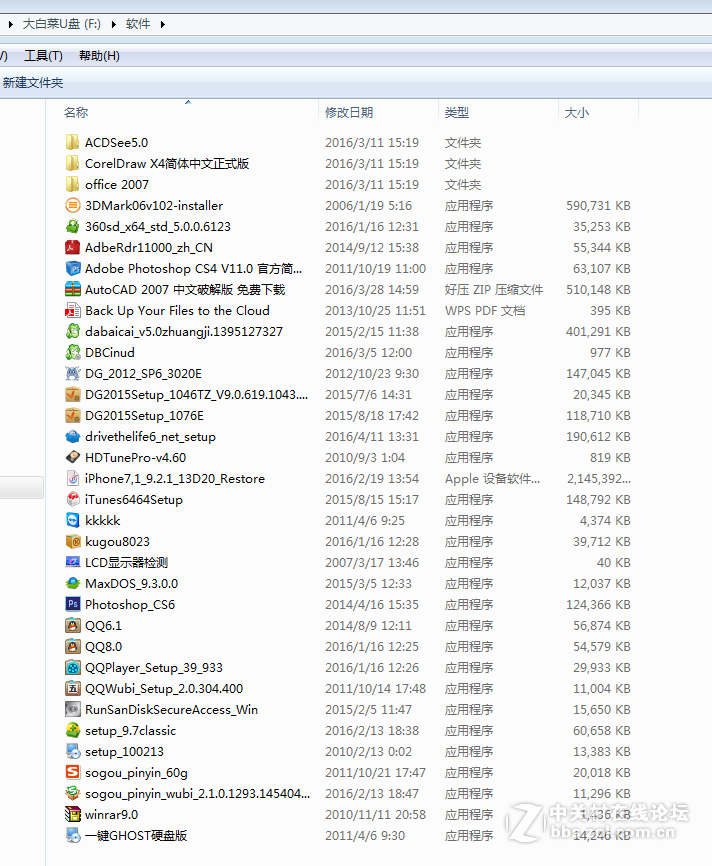Screen dimensions: 712x866
Task: Sort by the 大小 column header
Action: tap(577, 113)
